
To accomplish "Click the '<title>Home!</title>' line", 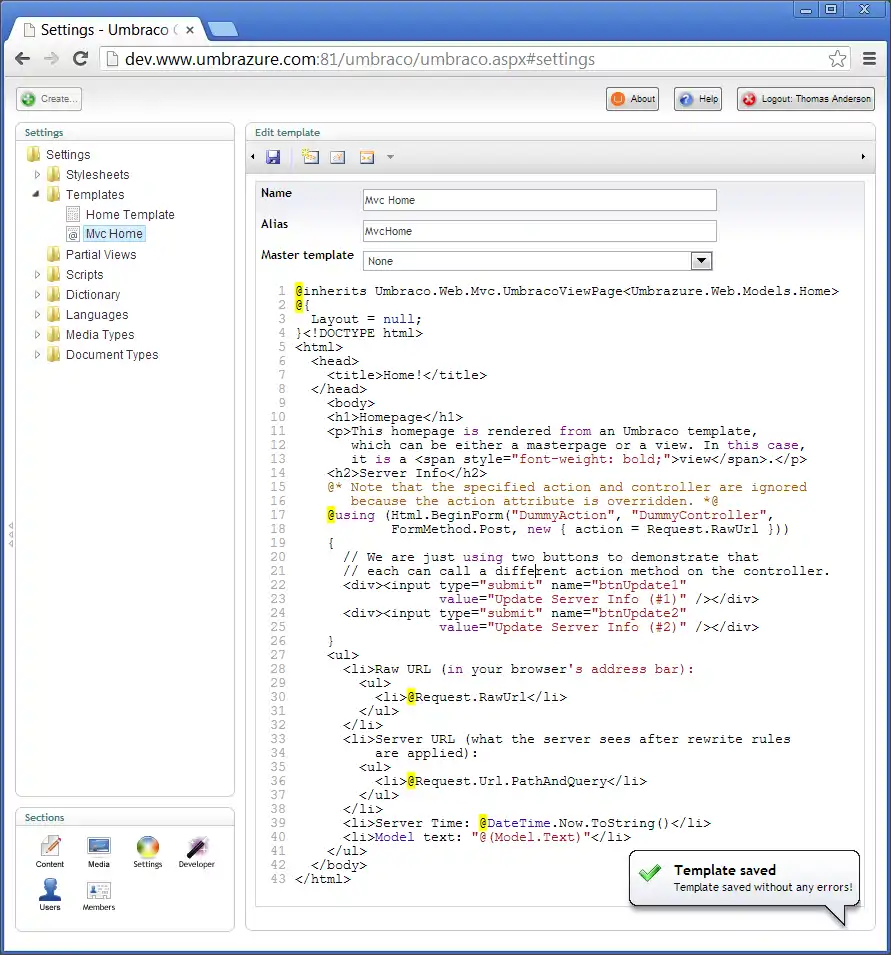I will tap(407, 375).
